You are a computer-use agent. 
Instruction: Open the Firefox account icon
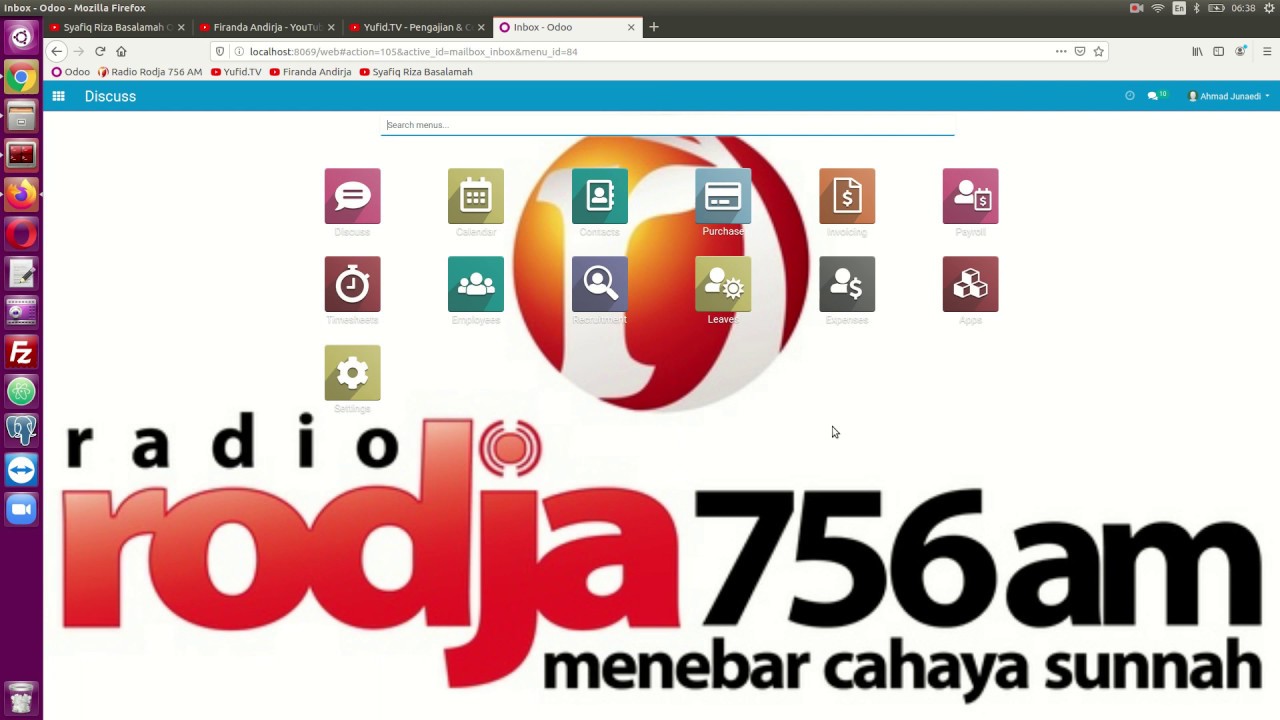1241,51
